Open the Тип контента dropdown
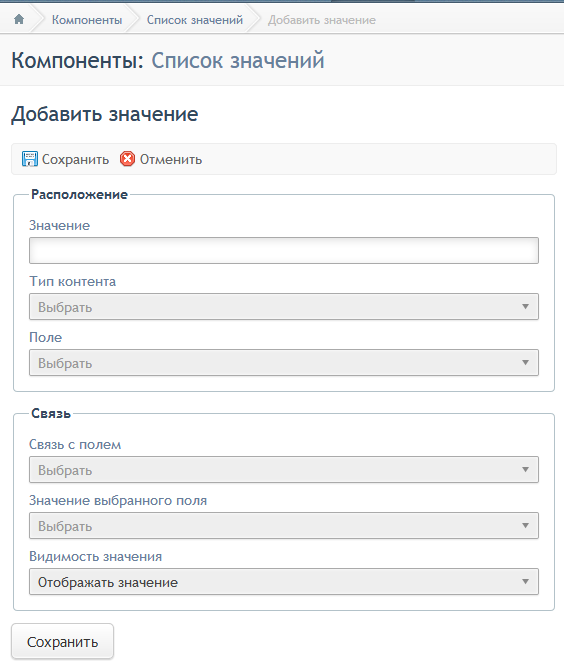564x670 pixels. (284, 306)
